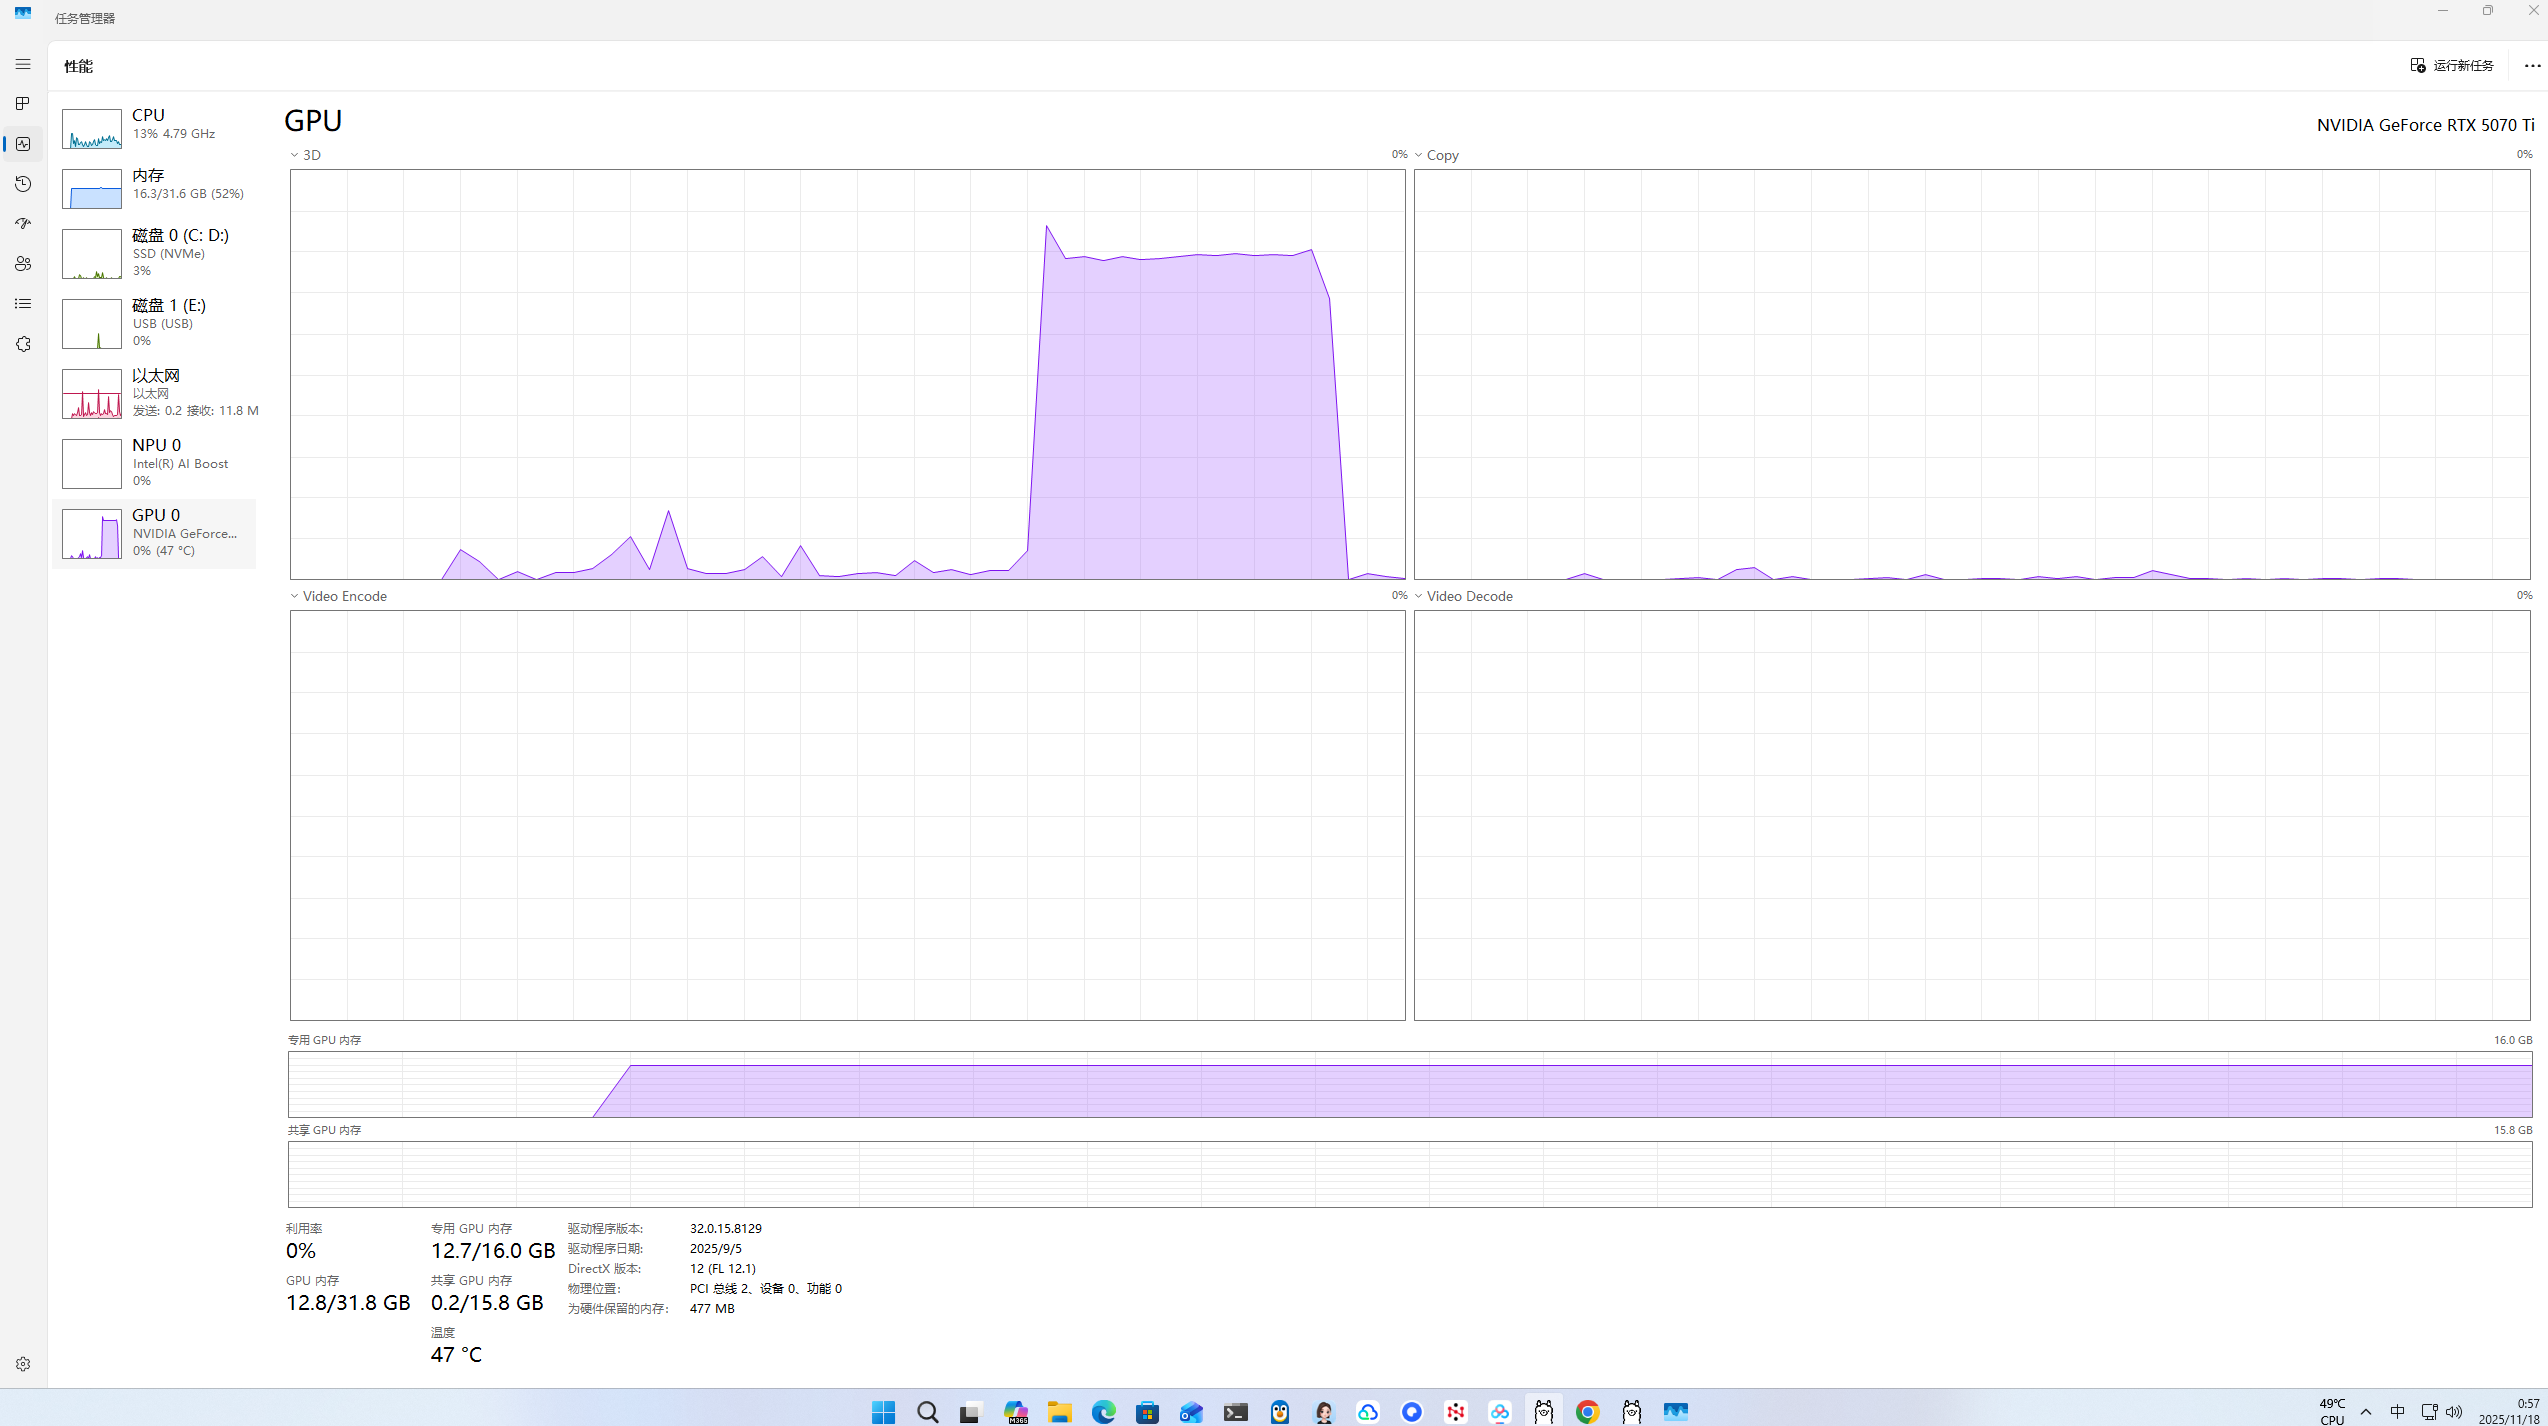Click driver version 32.0.15.8129

[726, 1228]
